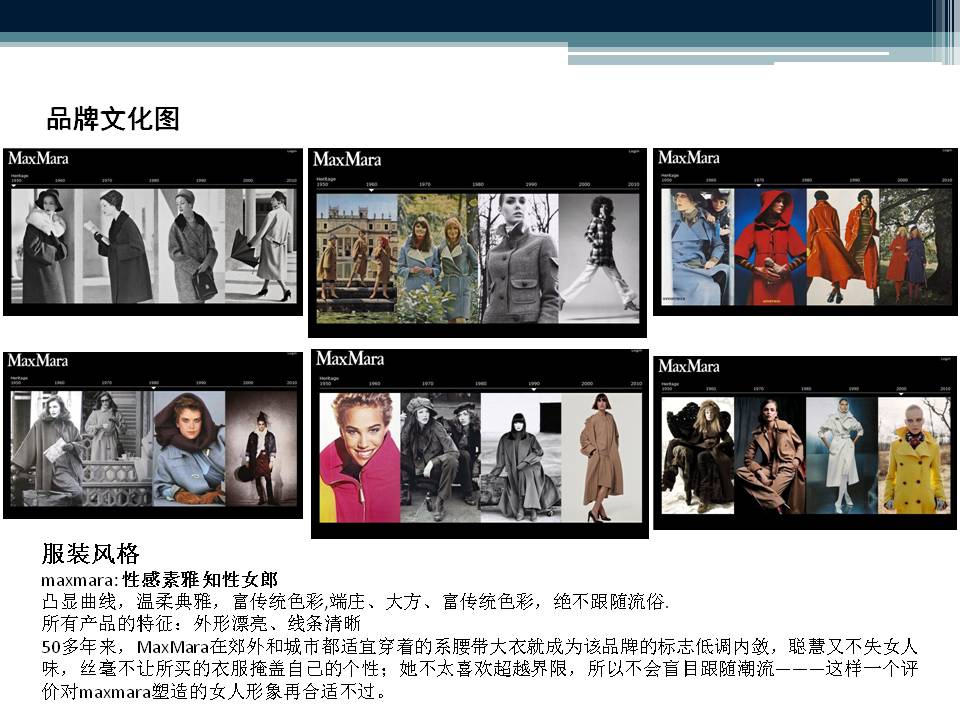Open the photo of woman carrying closed umbrella
The image size is (960, 720).
pos(261,246)
